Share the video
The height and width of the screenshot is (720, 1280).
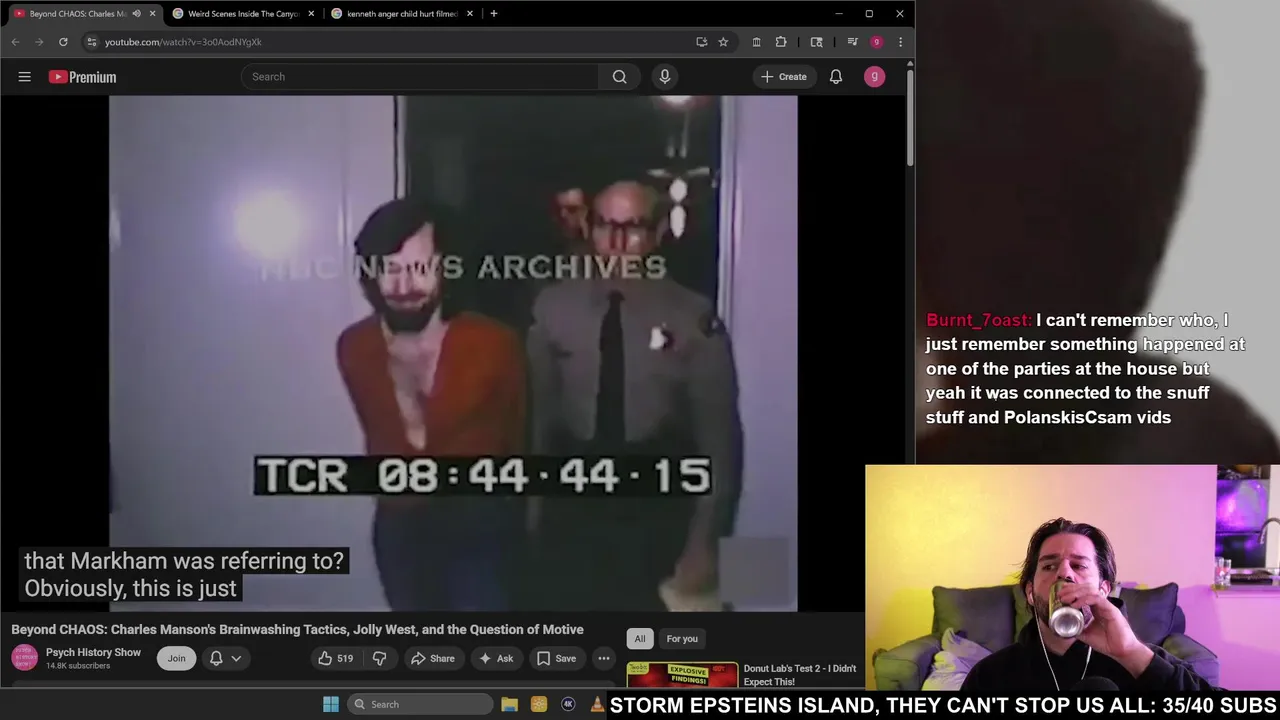pyautogui.click(x=432, y=658)
